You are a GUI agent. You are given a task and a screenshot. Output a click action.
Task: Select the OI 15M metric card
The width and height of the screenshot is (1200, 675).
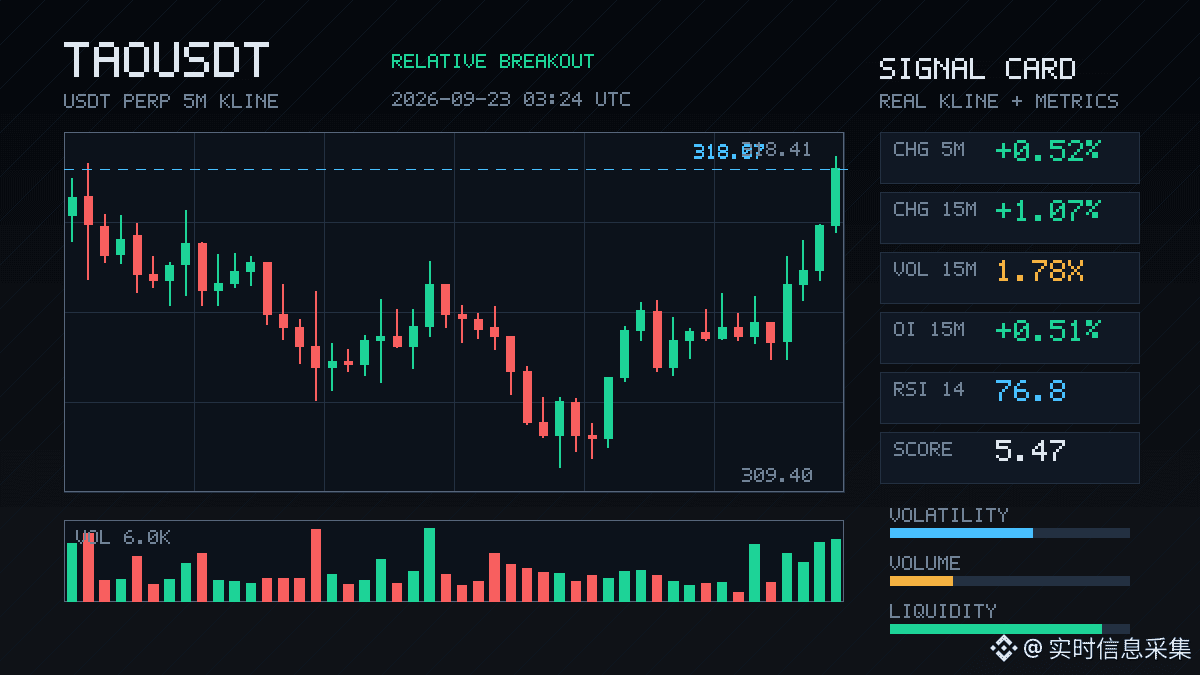click(1009, 338)
